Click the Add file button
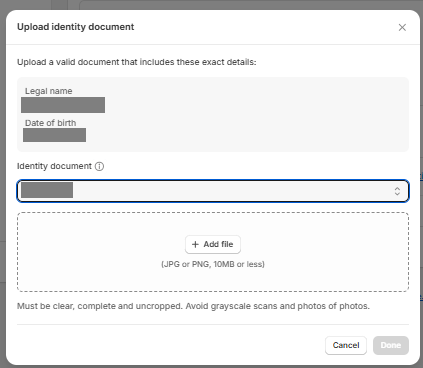This screenshot has width=423, height=368. 213,244
